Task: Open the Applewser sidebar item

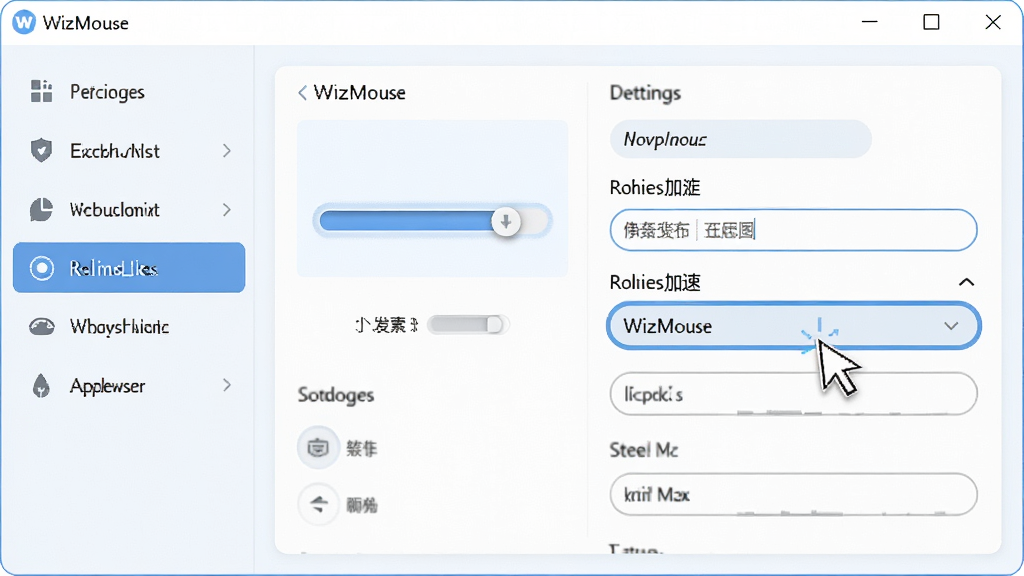Action: [x=129, y=386]
